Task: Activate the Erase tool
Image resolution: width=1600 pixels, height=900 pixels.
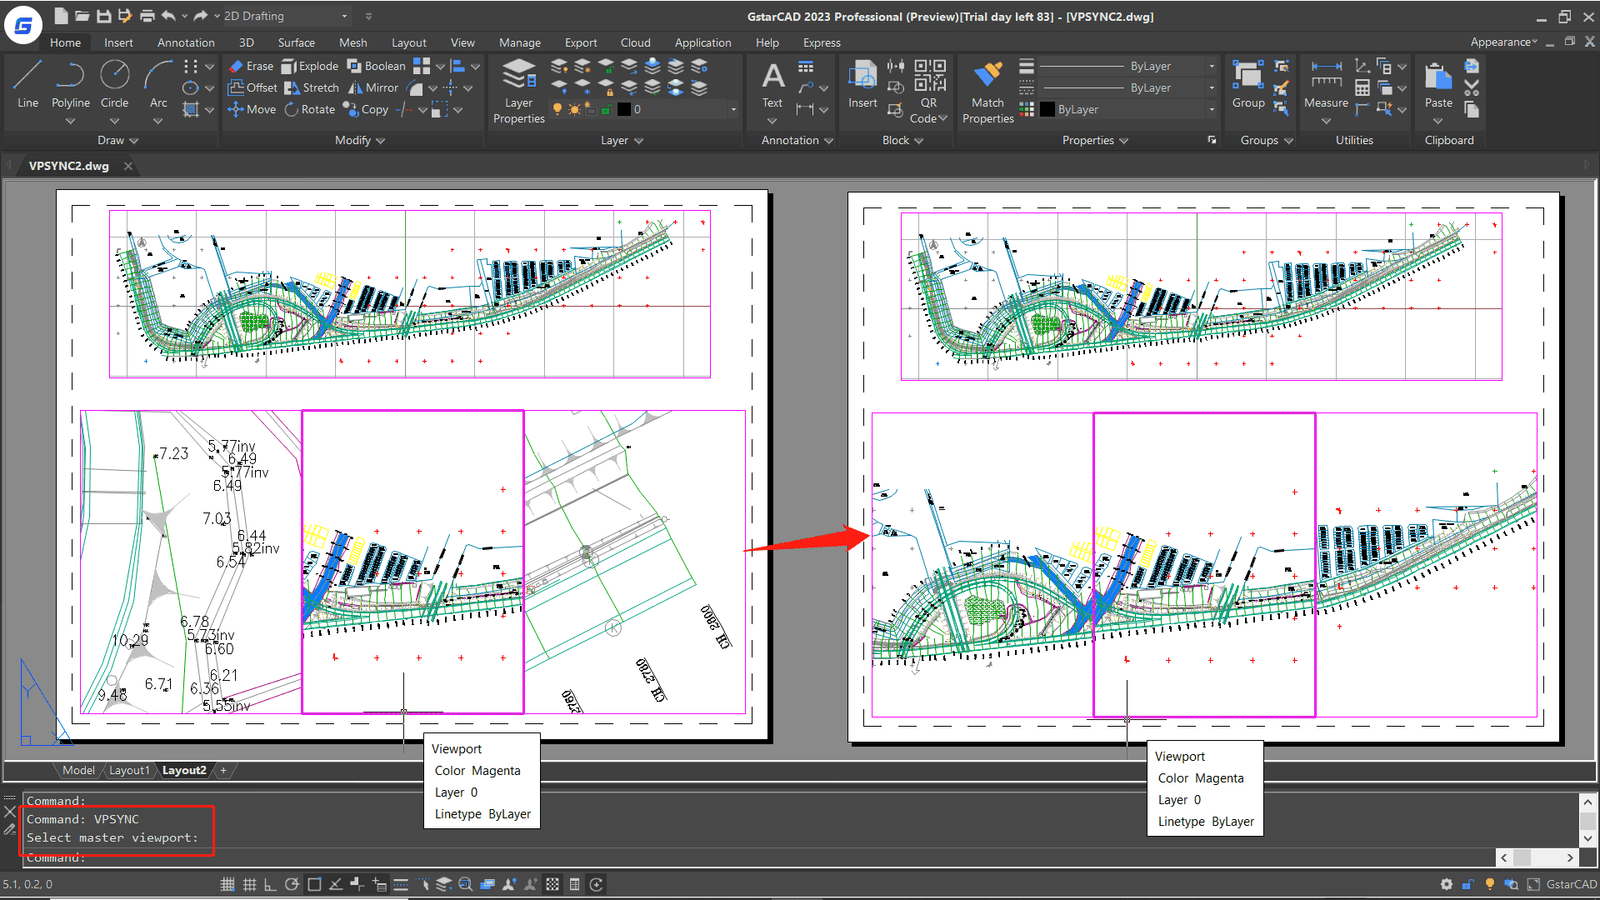Action: [x=251, y=66]
